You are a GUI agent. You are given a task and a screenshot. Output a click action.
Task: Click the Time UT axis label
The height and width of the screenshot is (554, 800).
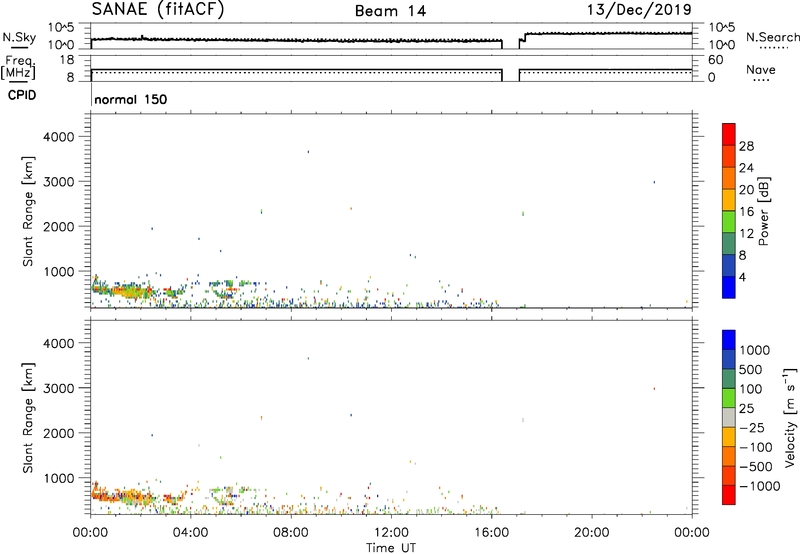[391, 548]
